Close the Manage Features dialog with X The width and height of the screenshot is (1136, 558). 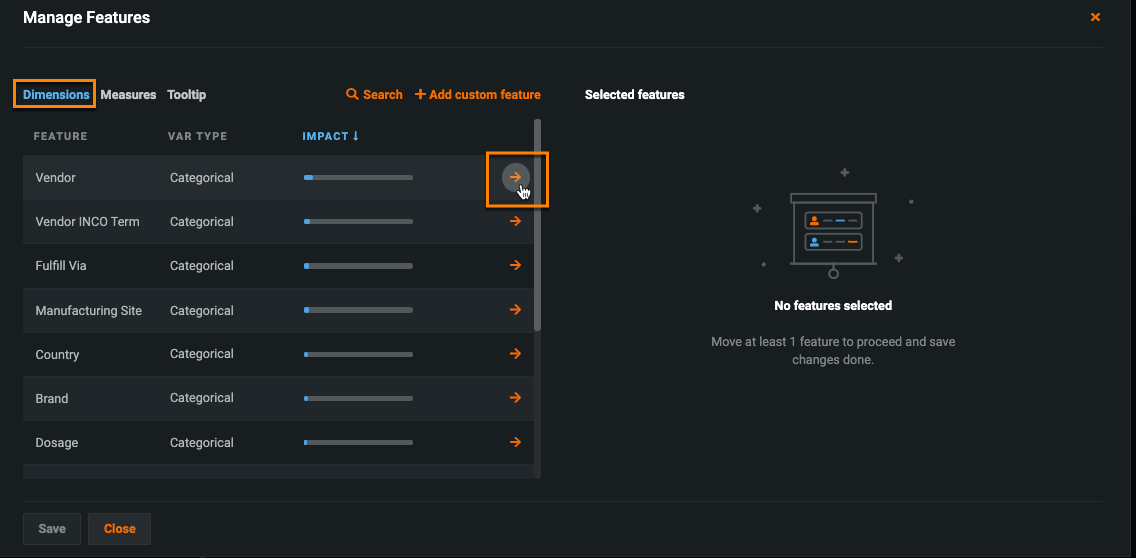point(1095,17)
